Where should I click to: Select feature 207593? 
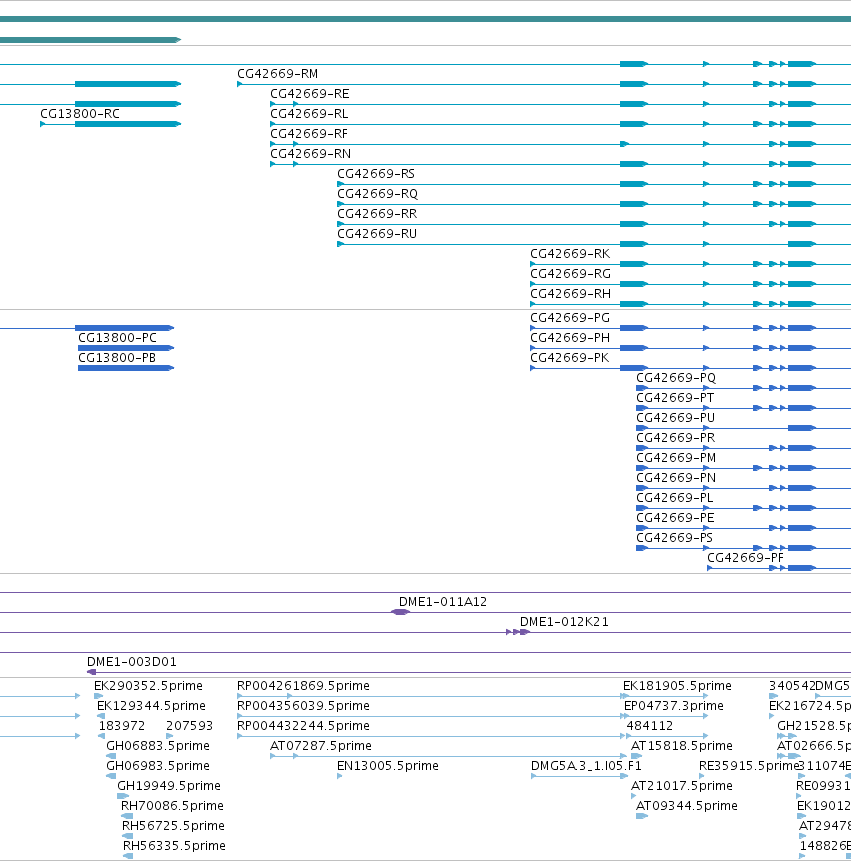coord(189,726)
